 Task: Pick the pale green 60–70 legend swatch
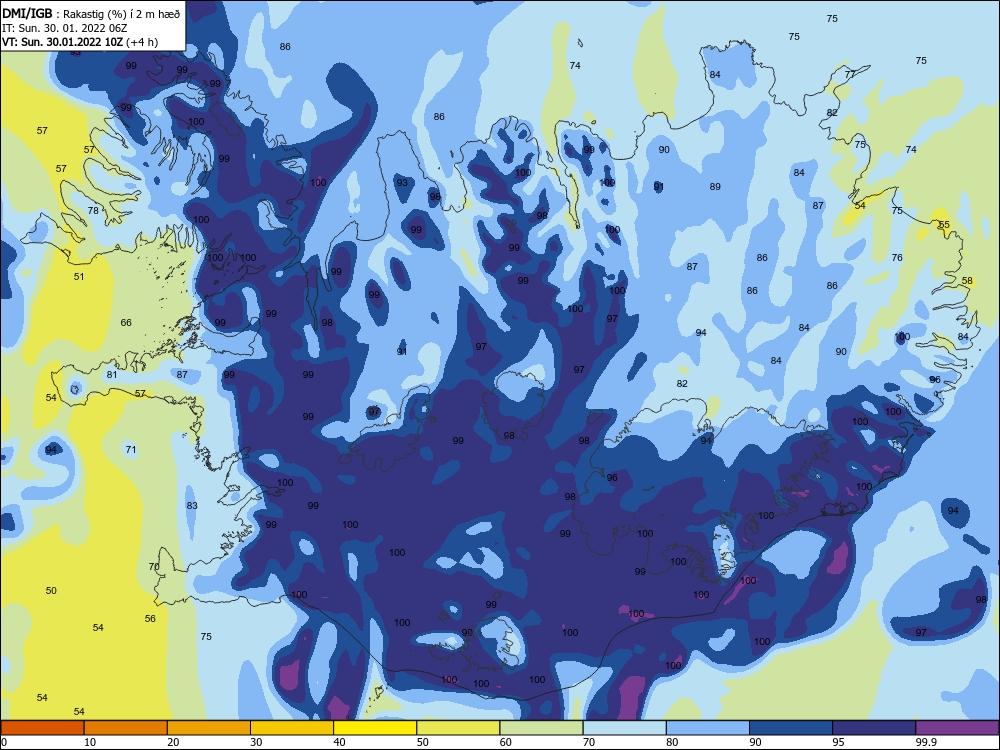click(x=541, y=728)
